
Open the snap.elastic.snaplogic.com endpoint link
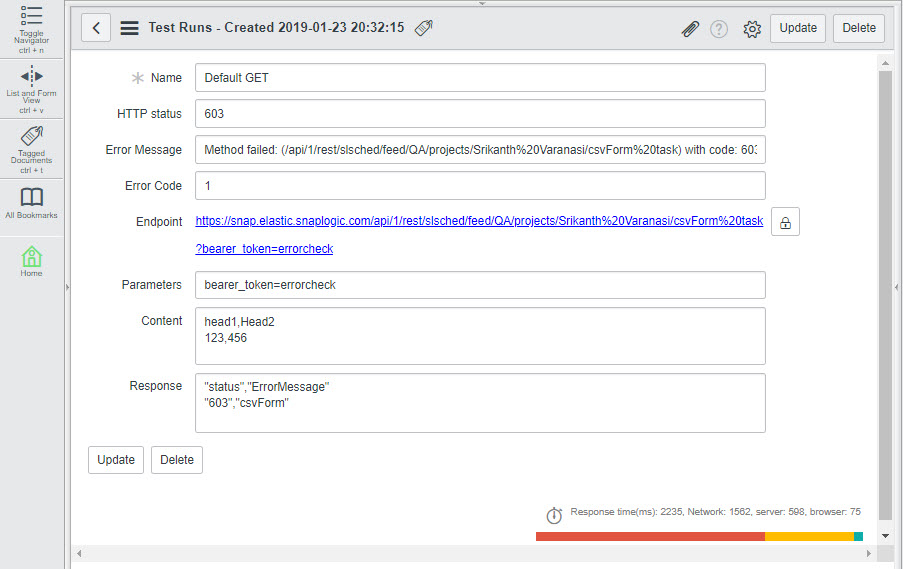pos(479,222)
